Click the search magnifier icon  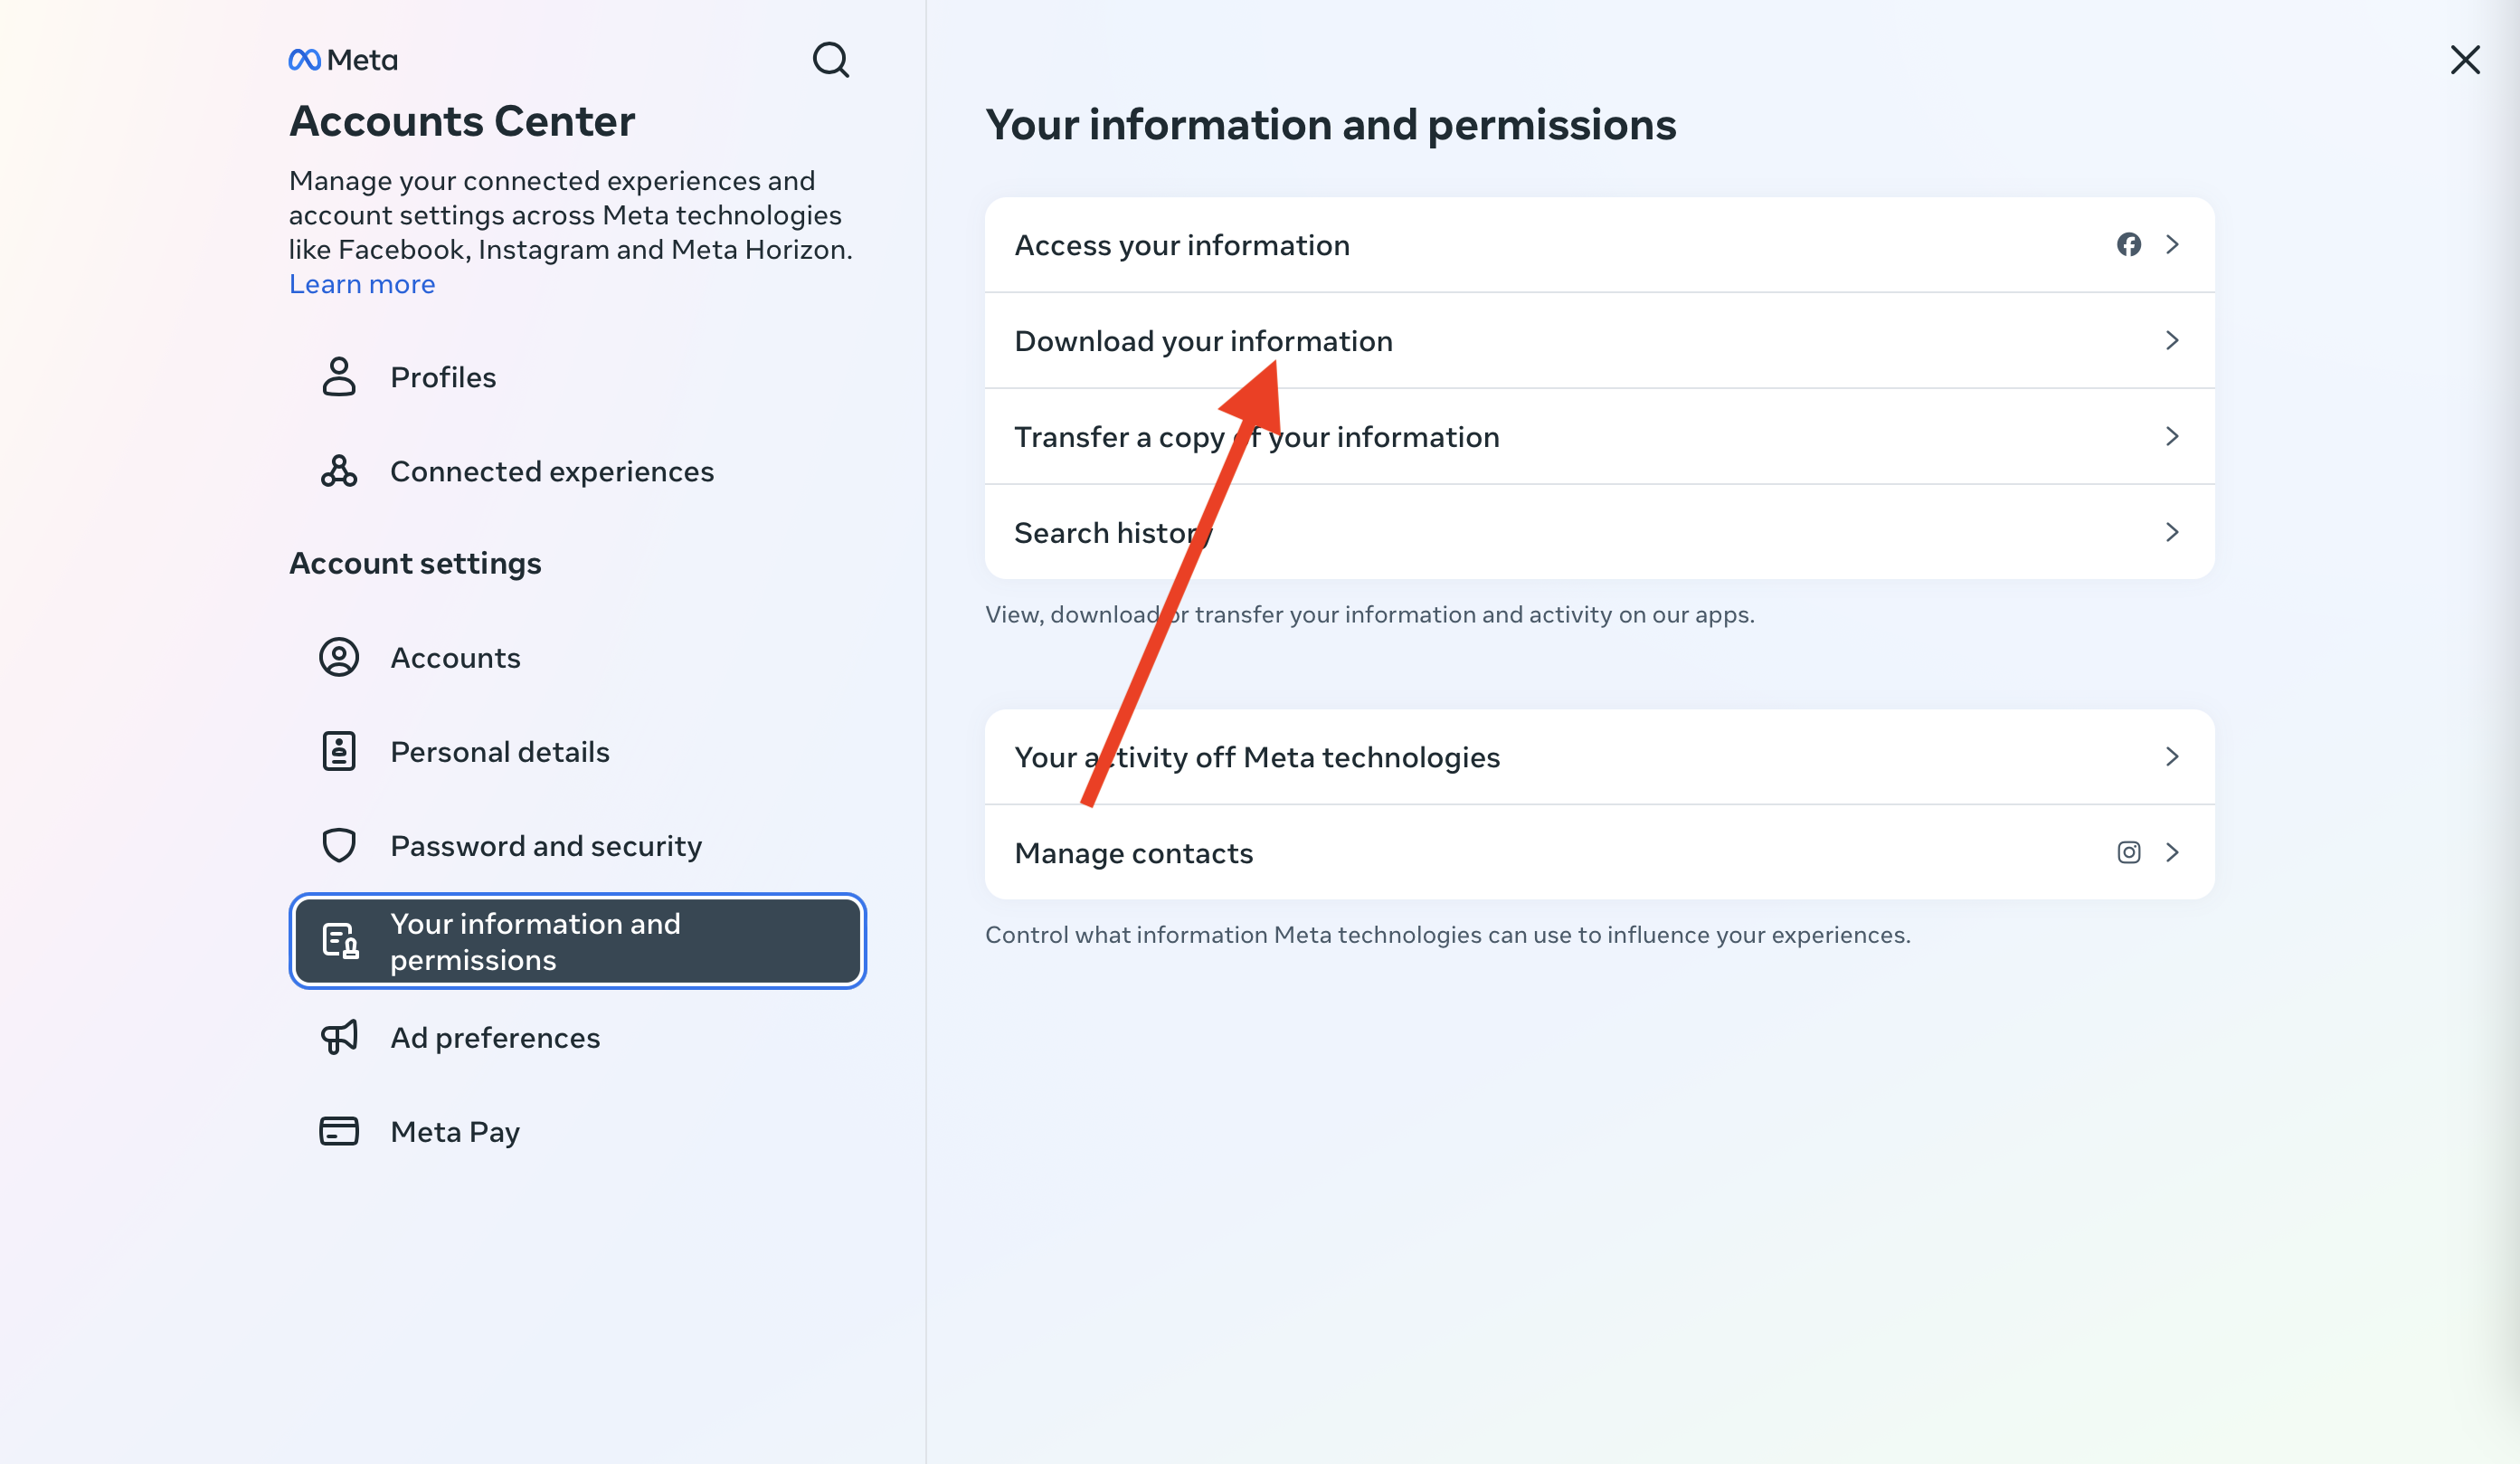(830, 61)
